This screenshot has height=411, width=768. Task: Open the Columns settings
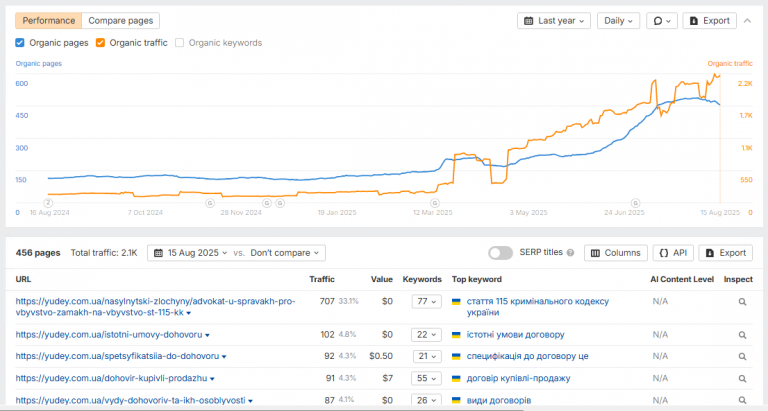tap(616, 253)
